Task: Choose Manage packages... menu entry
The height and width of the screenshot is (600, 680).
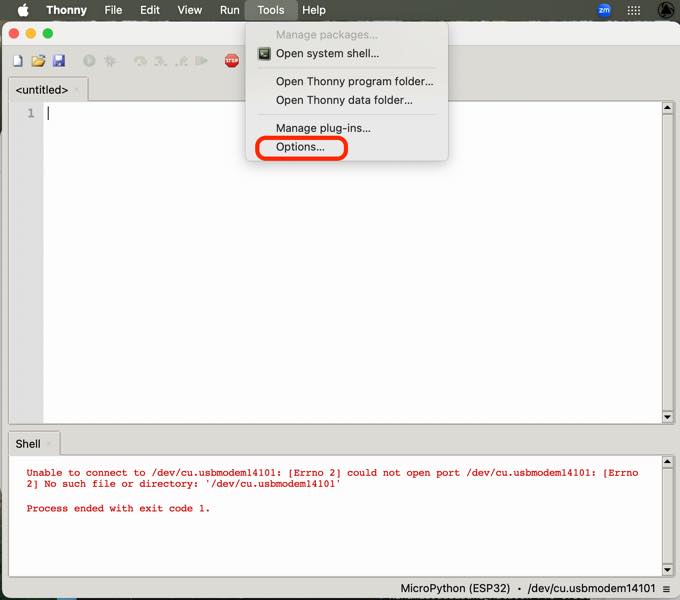Action: pos(347,35)
